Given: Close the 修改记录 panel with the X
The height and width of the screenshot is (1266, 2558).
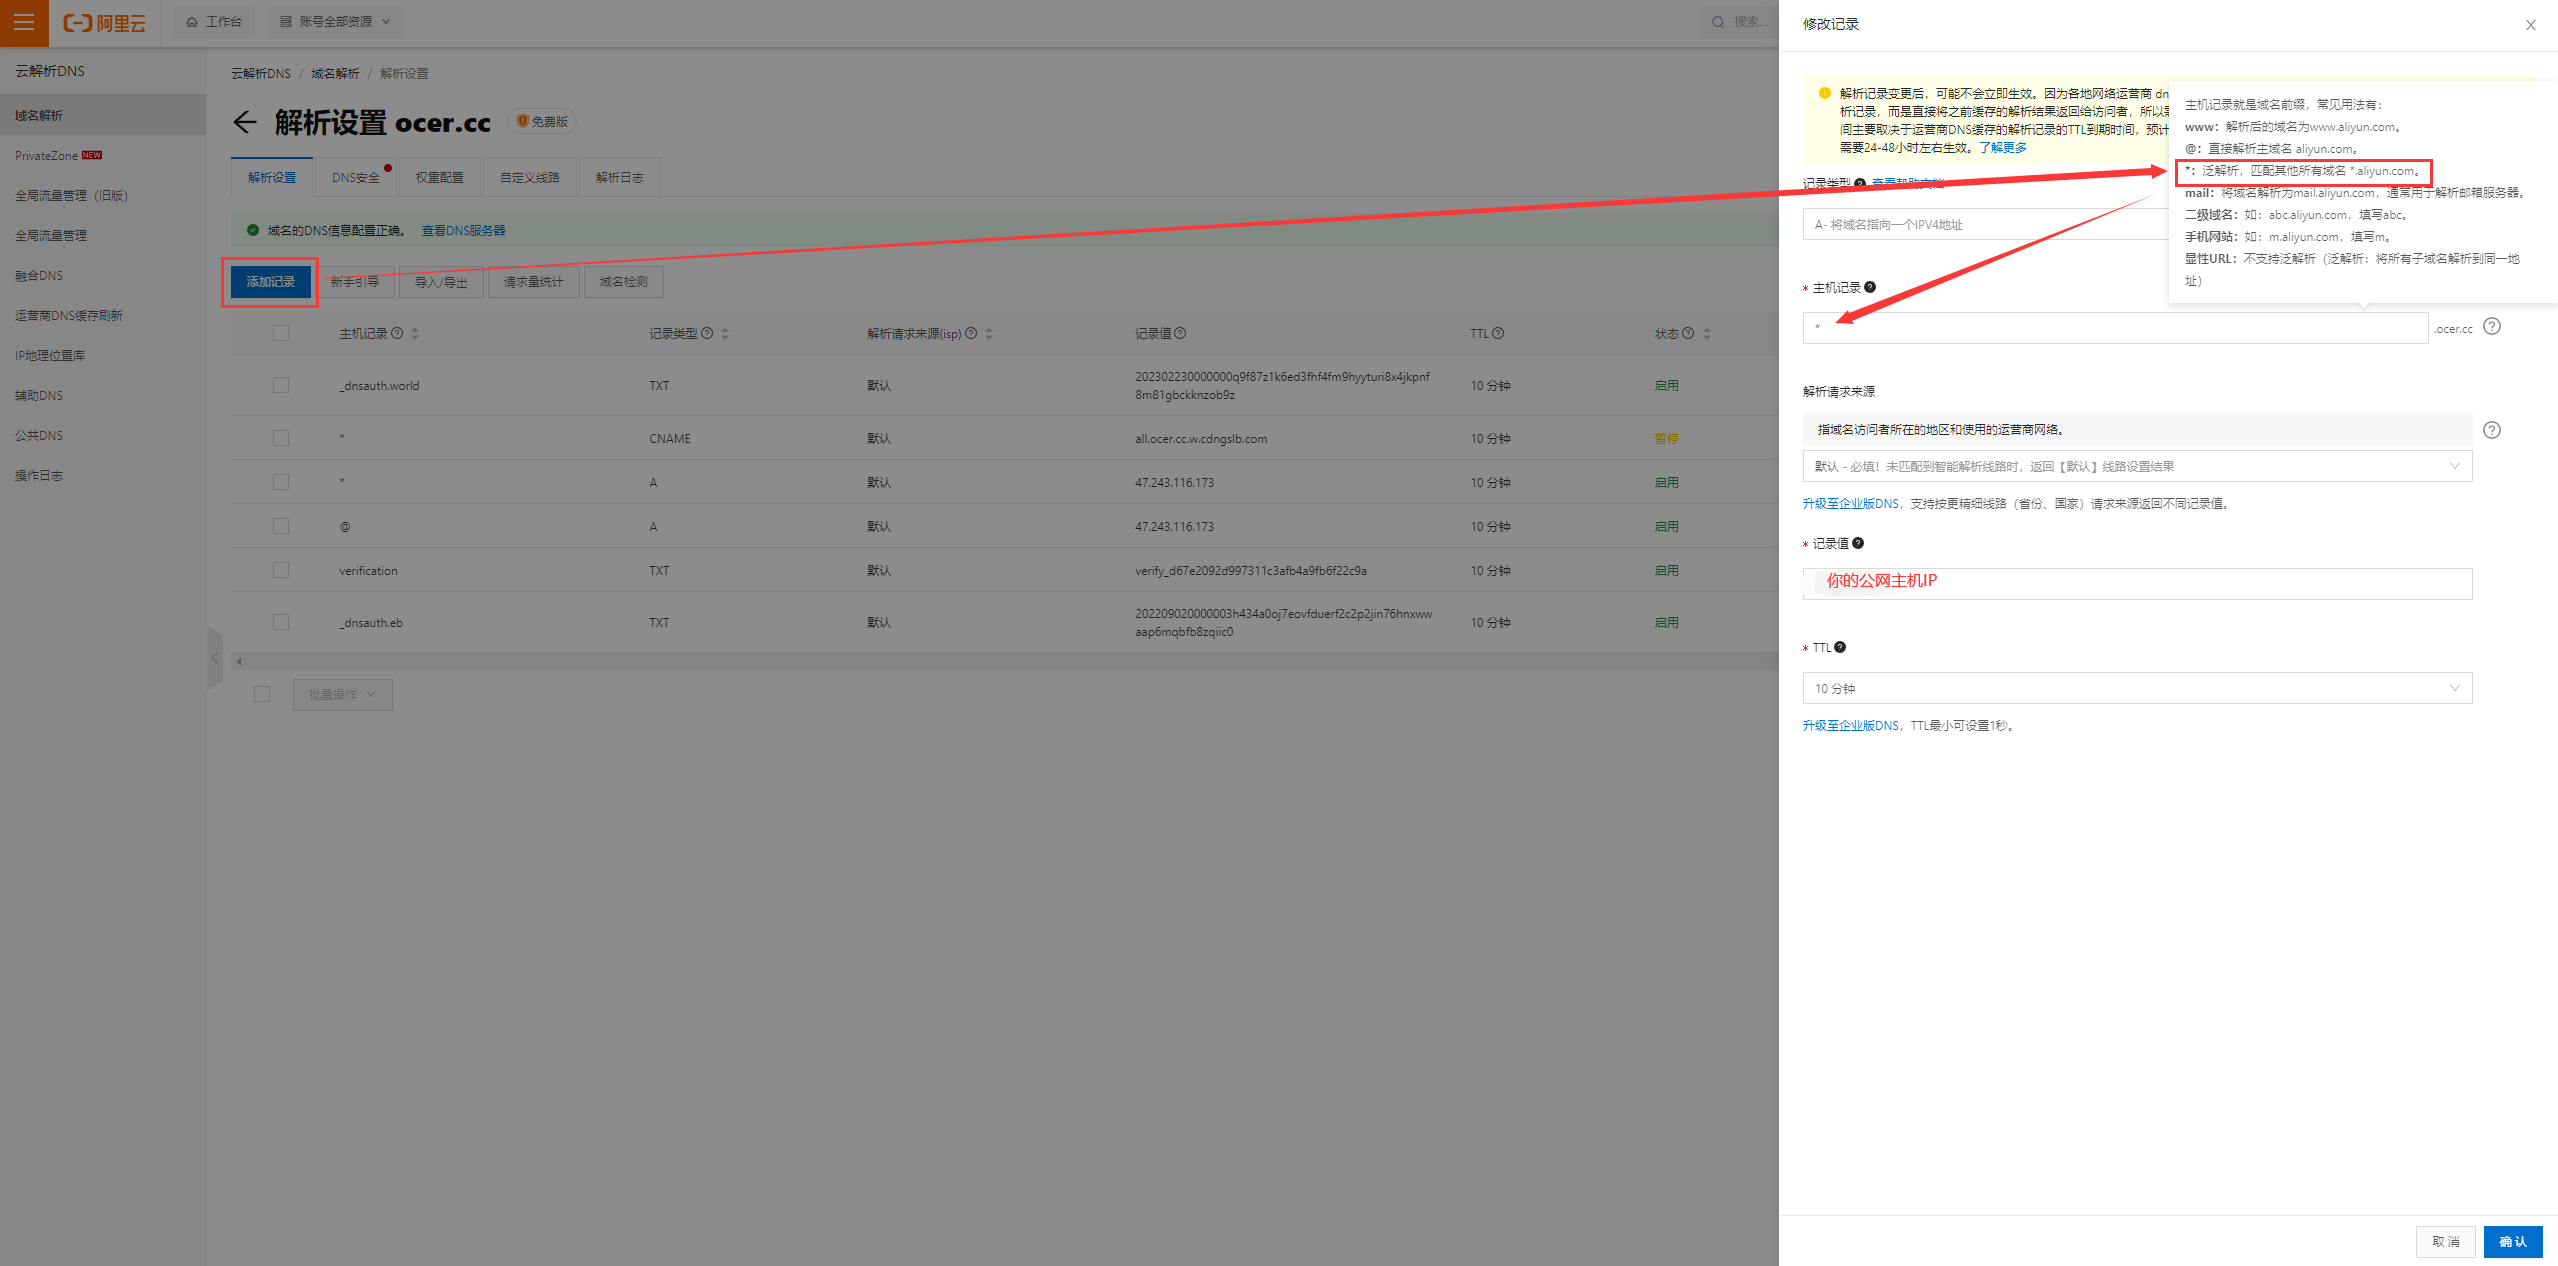Looking at the screenshot, I should pyautogui.click(x=2531, y=25).
